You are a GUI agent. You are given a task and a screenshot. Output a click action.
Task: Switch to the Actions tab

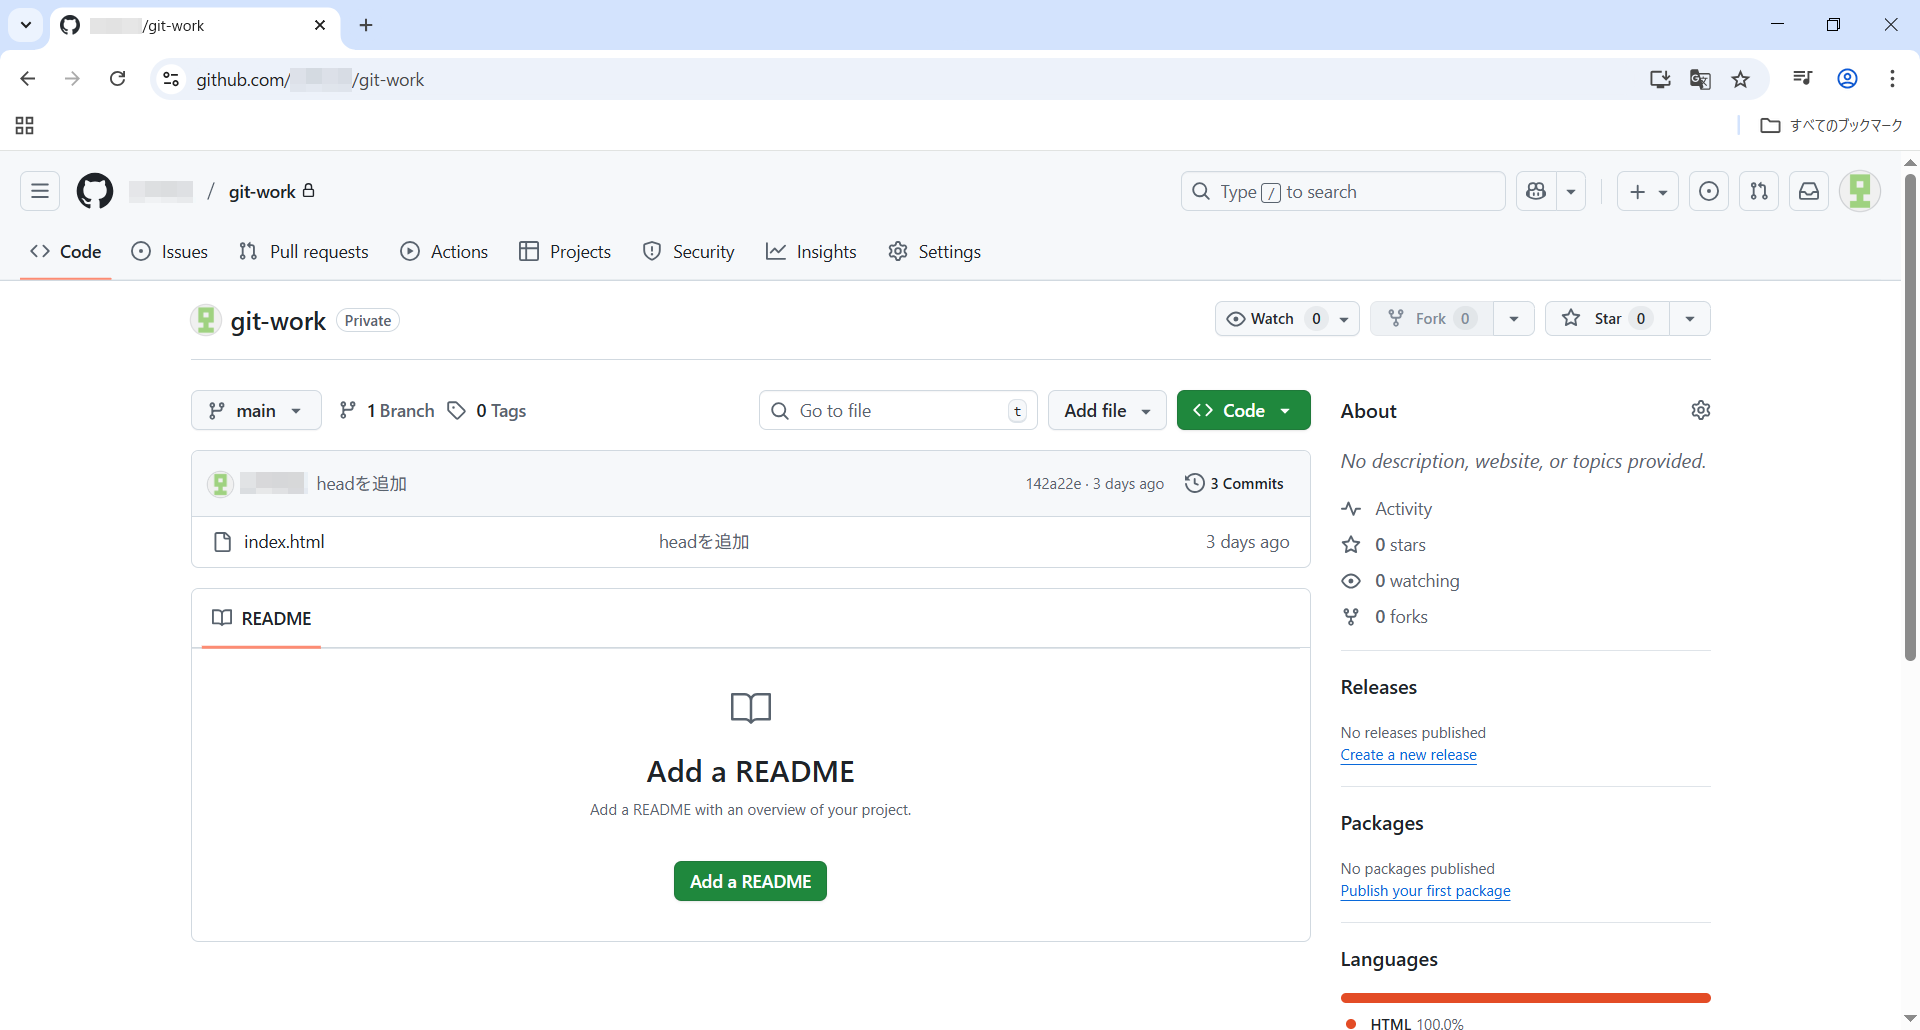[445, 252]
